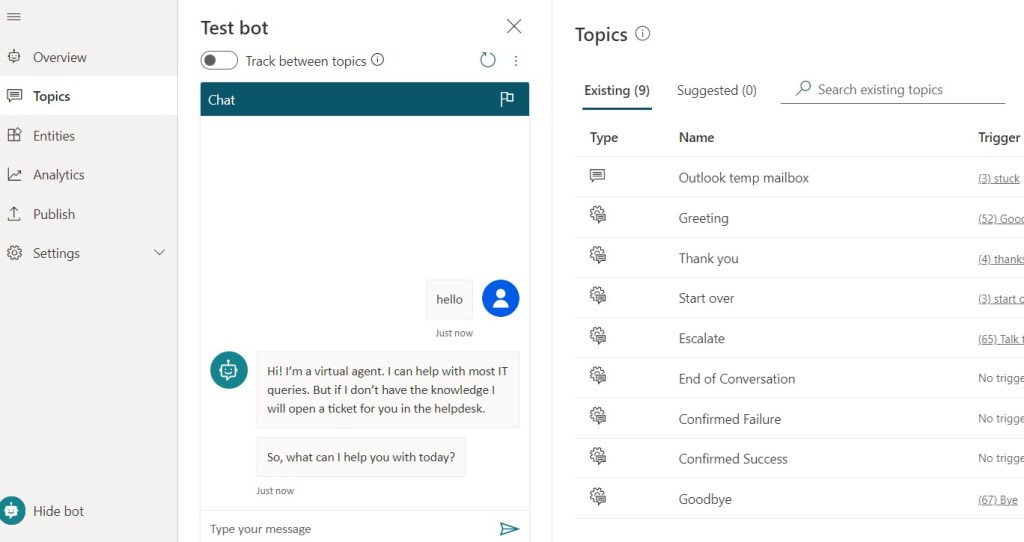
Task: Close the Test bot panel
Action: coord(514,26)
